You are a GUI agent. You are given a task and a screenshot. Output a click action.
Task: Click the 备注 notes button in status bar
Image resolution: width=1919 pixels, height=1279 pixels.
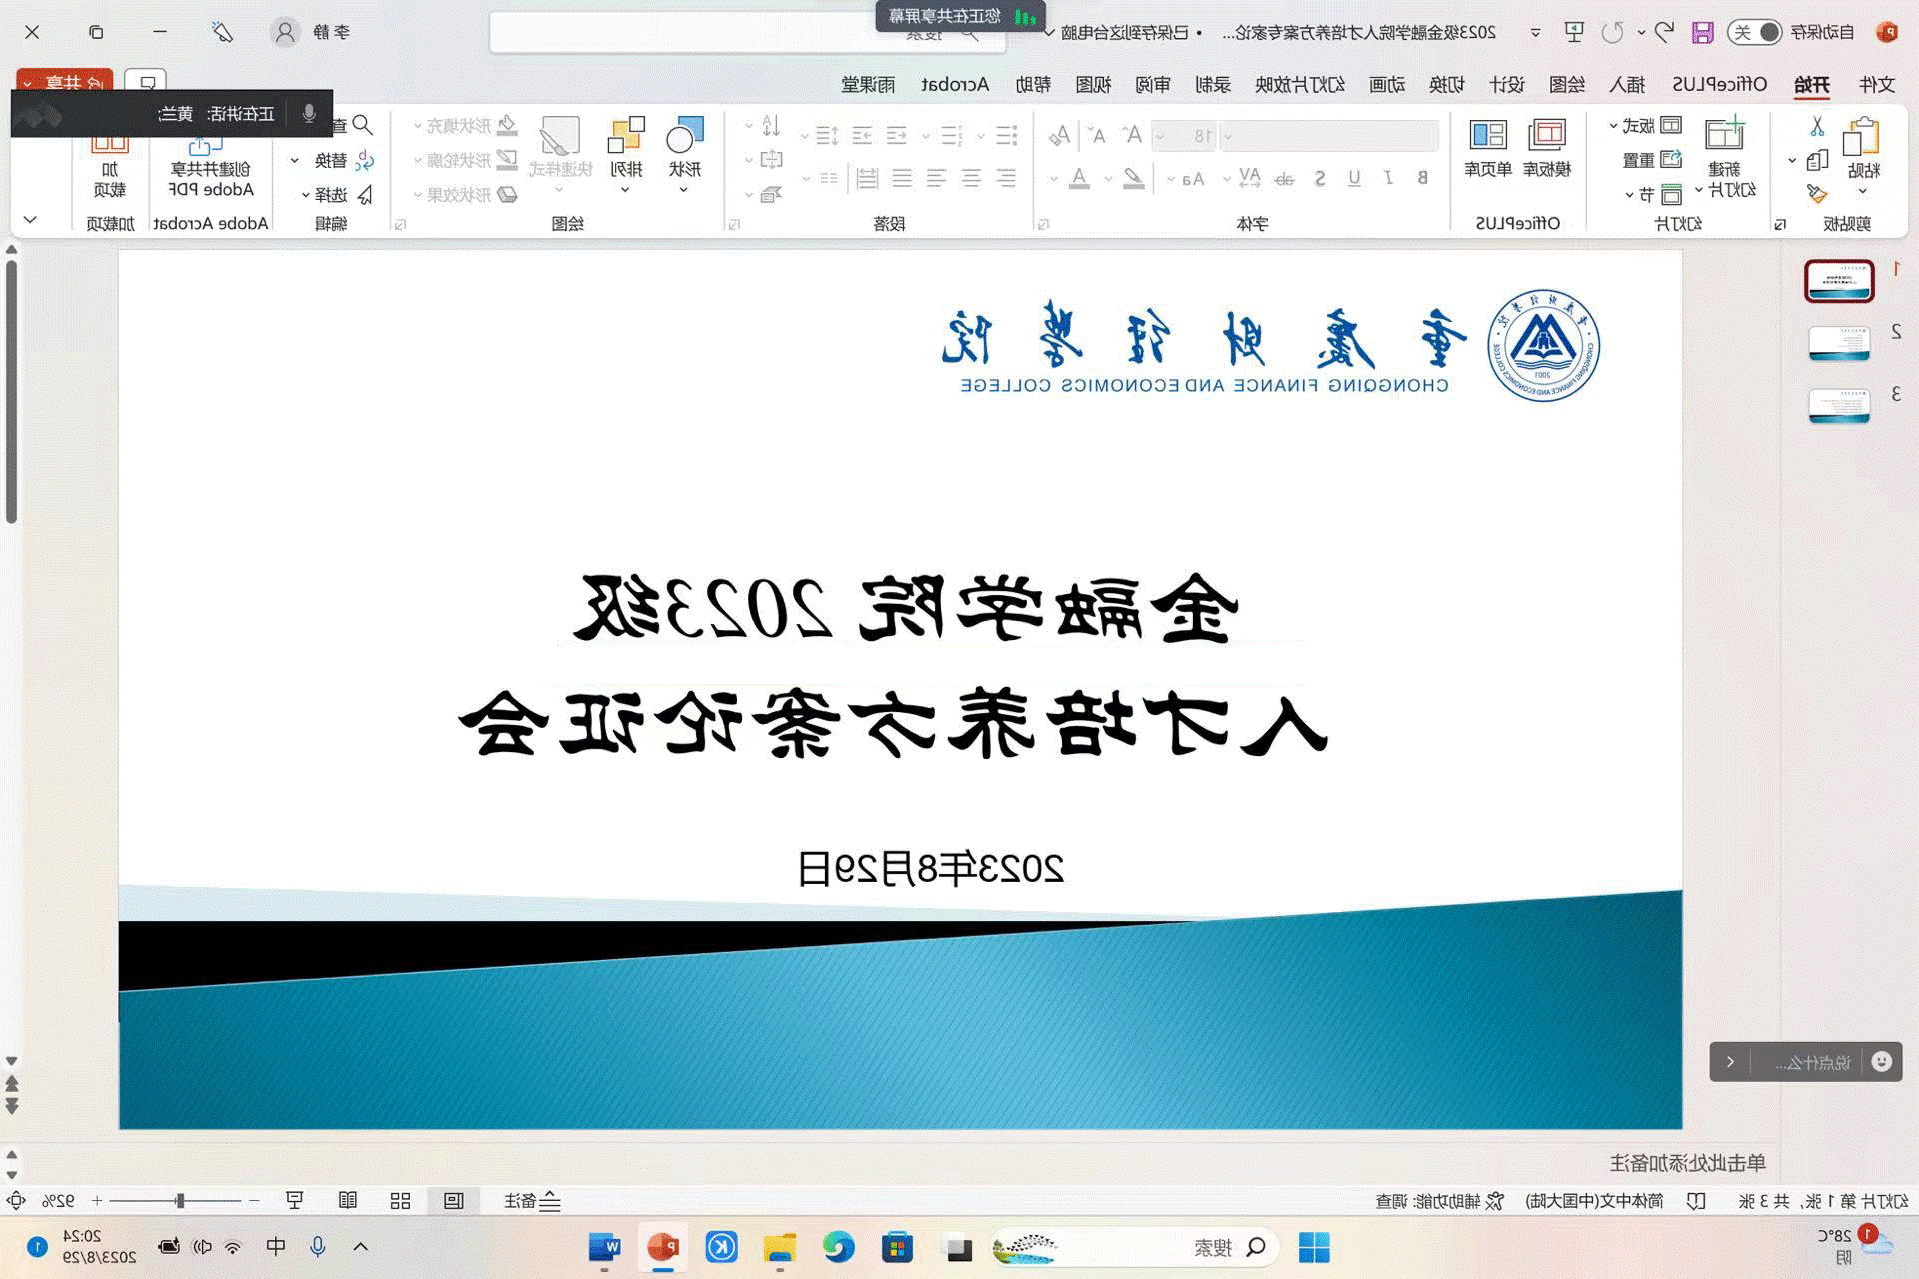(532, 1201)
